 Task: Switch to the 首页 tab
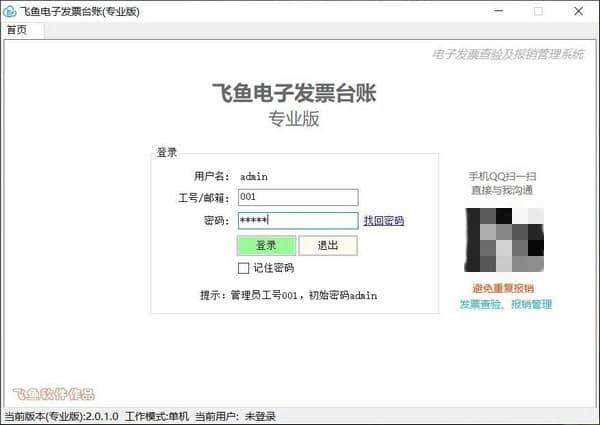[x=17, y=30]
